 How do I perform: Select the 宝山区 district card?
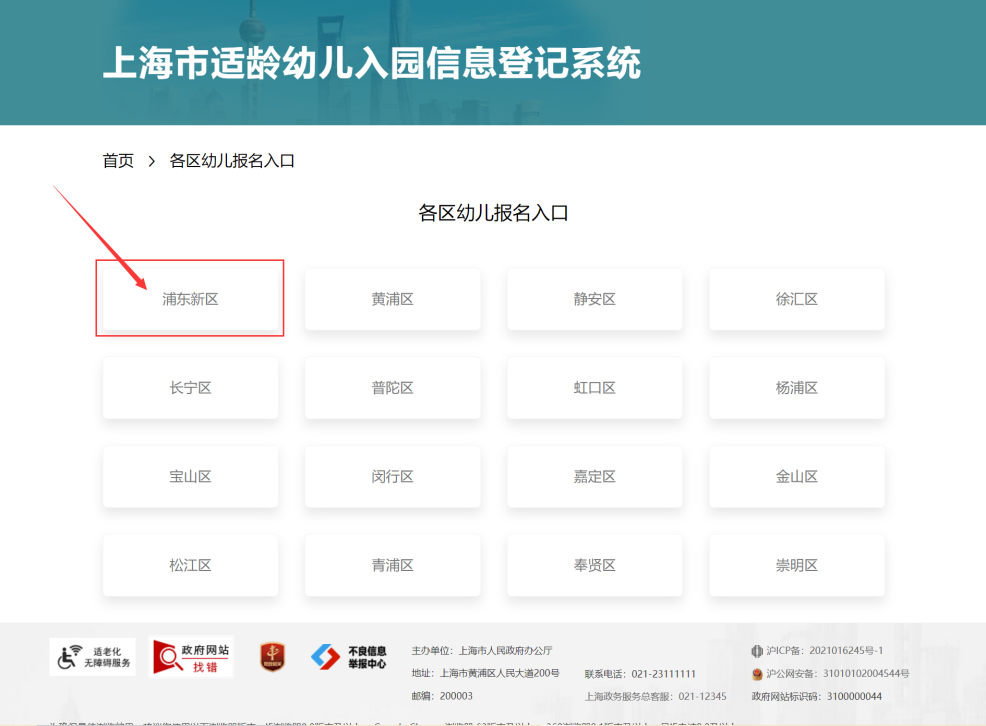click(x=190, y=477)
